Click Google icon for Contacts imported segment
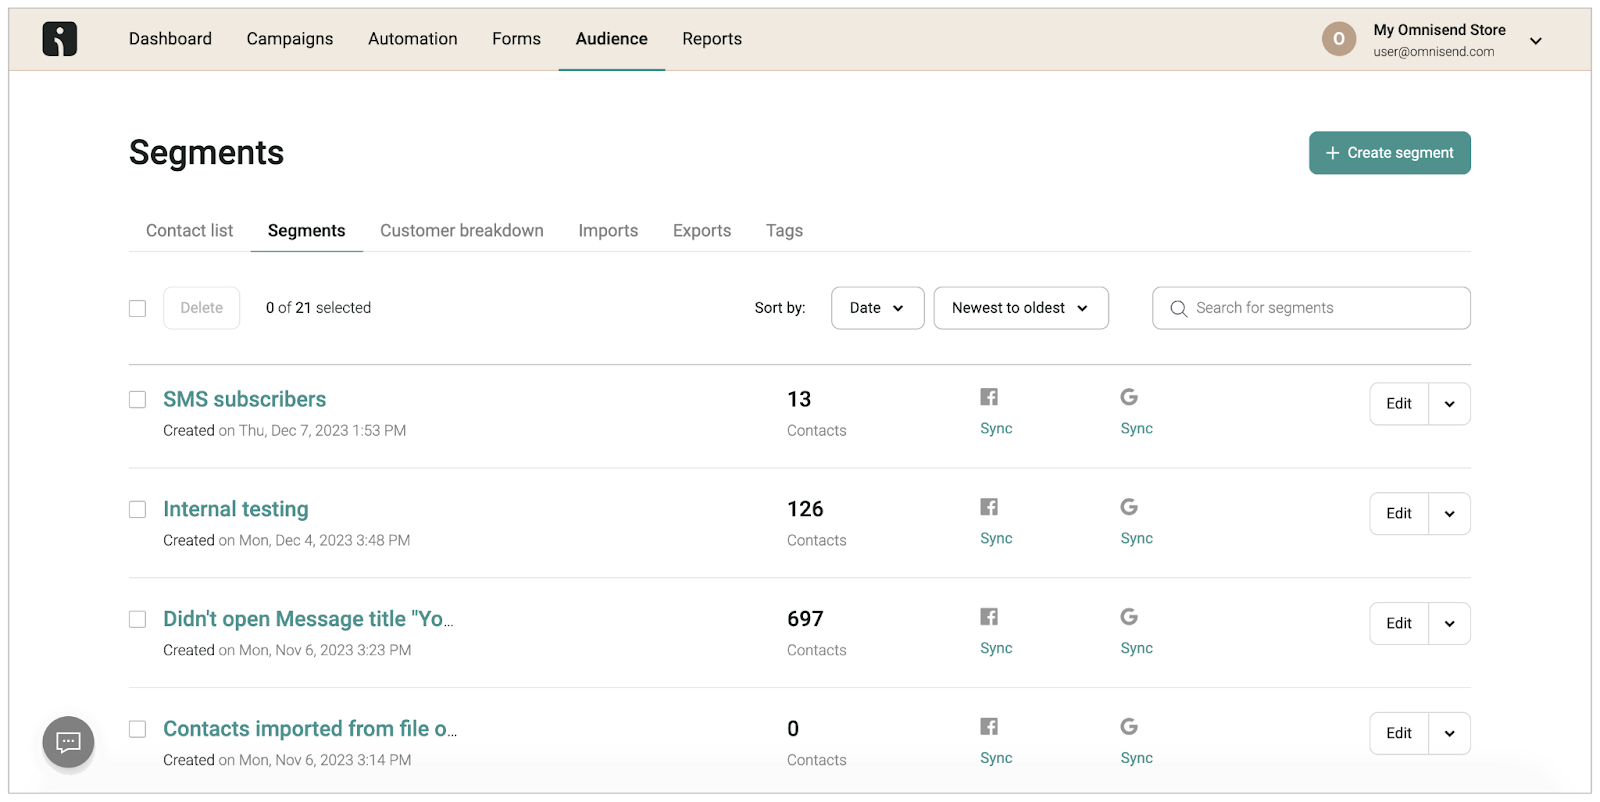 click(x=1129, y=727)
